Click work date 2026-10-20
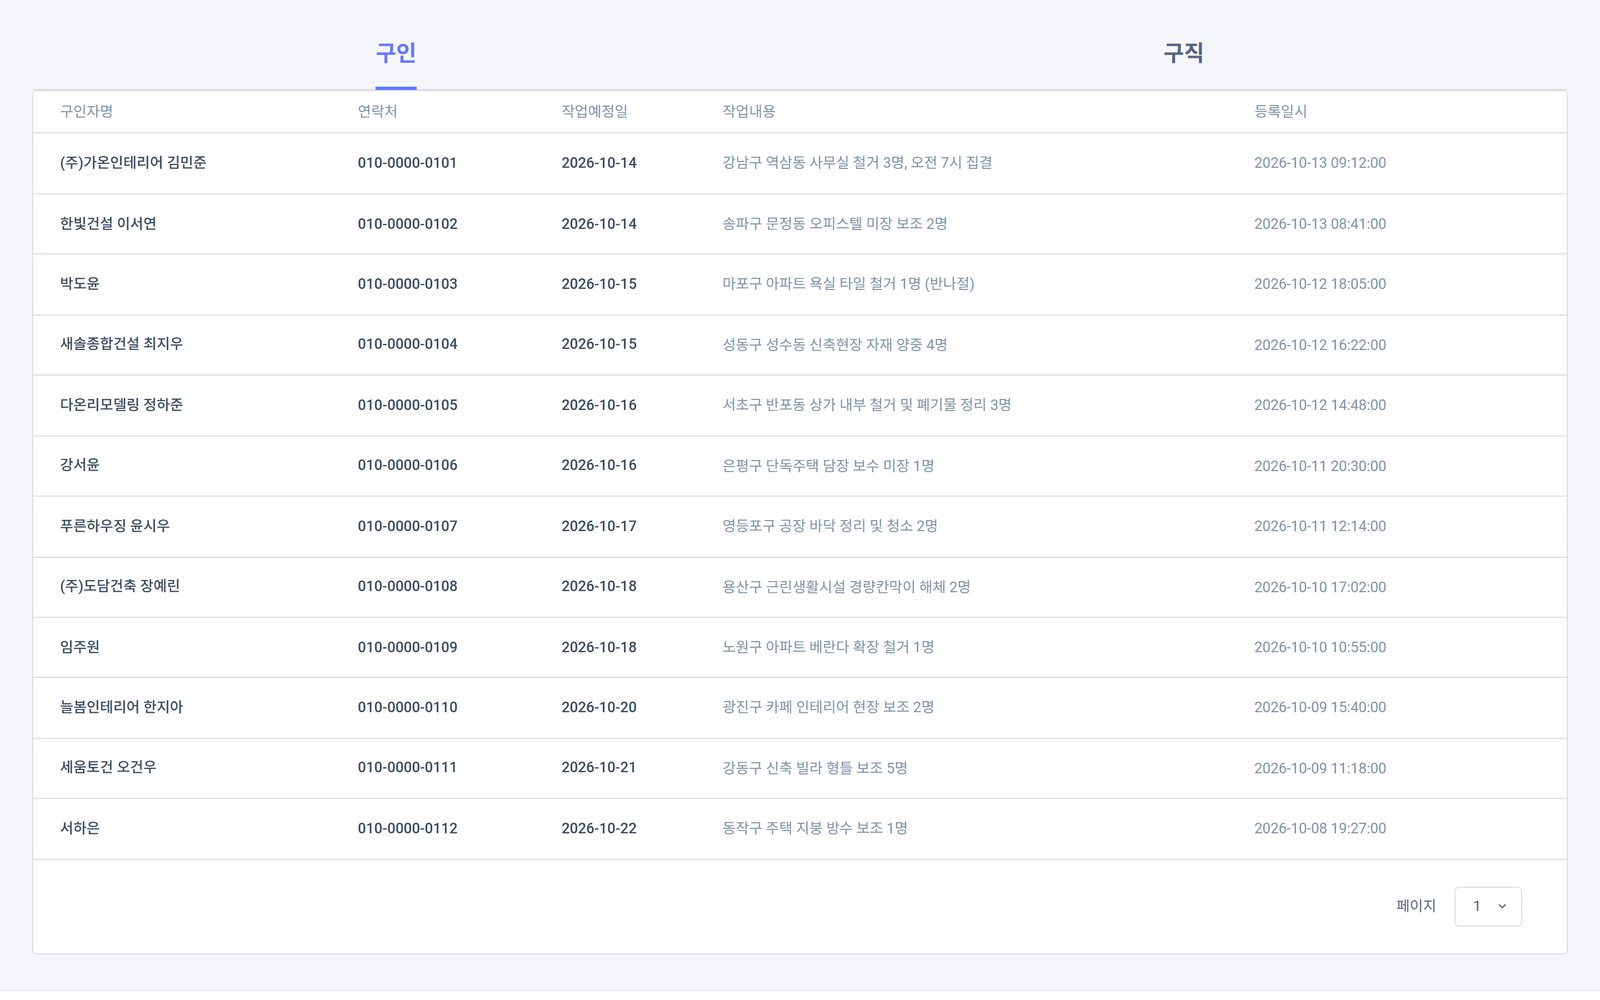The width and height of the screenshot is (1600, 1000). point(598,707)
